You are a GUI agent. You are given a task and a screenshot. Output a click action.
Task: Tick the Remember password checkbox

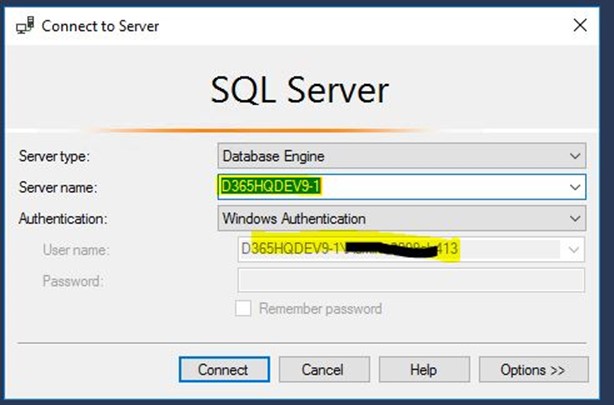pos(243,308)
